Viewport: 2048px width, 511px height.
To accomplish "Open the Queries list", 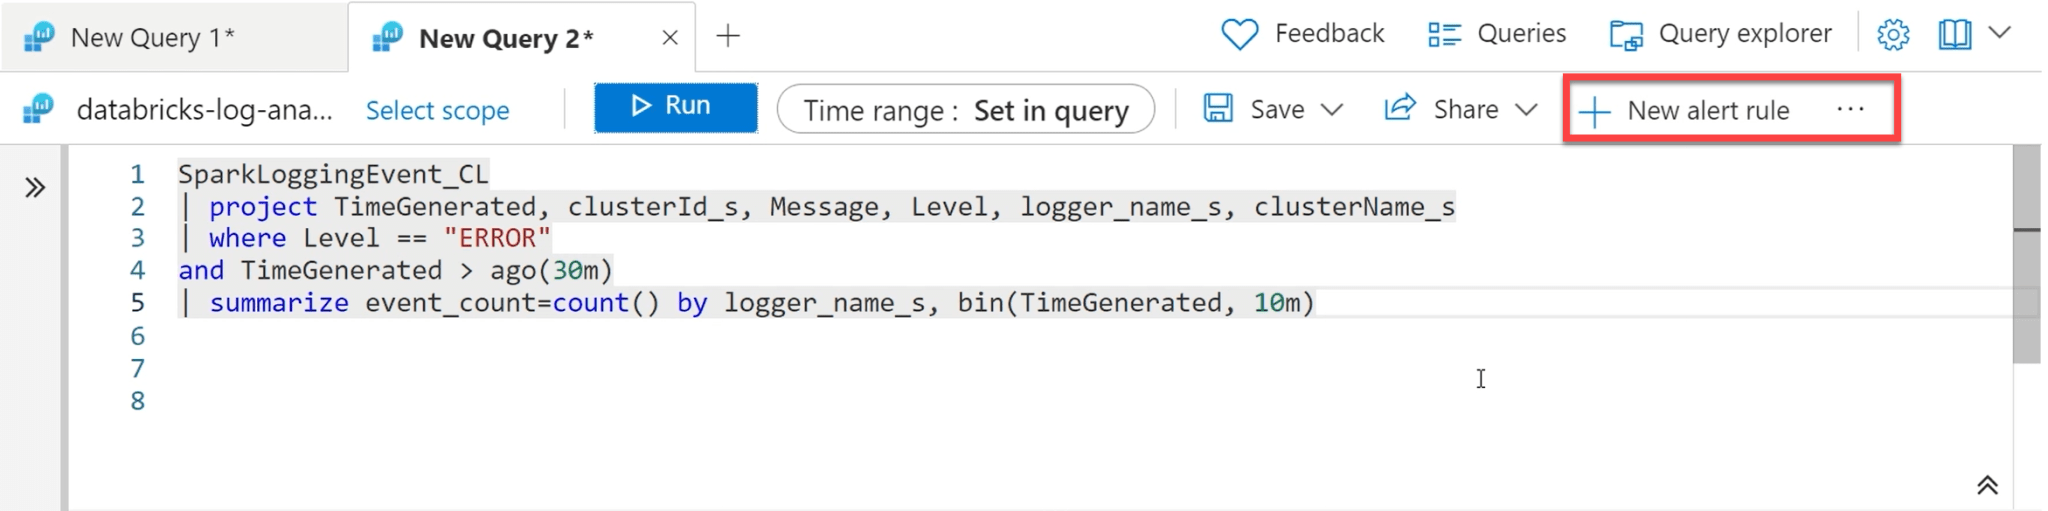I will 1497,34.
